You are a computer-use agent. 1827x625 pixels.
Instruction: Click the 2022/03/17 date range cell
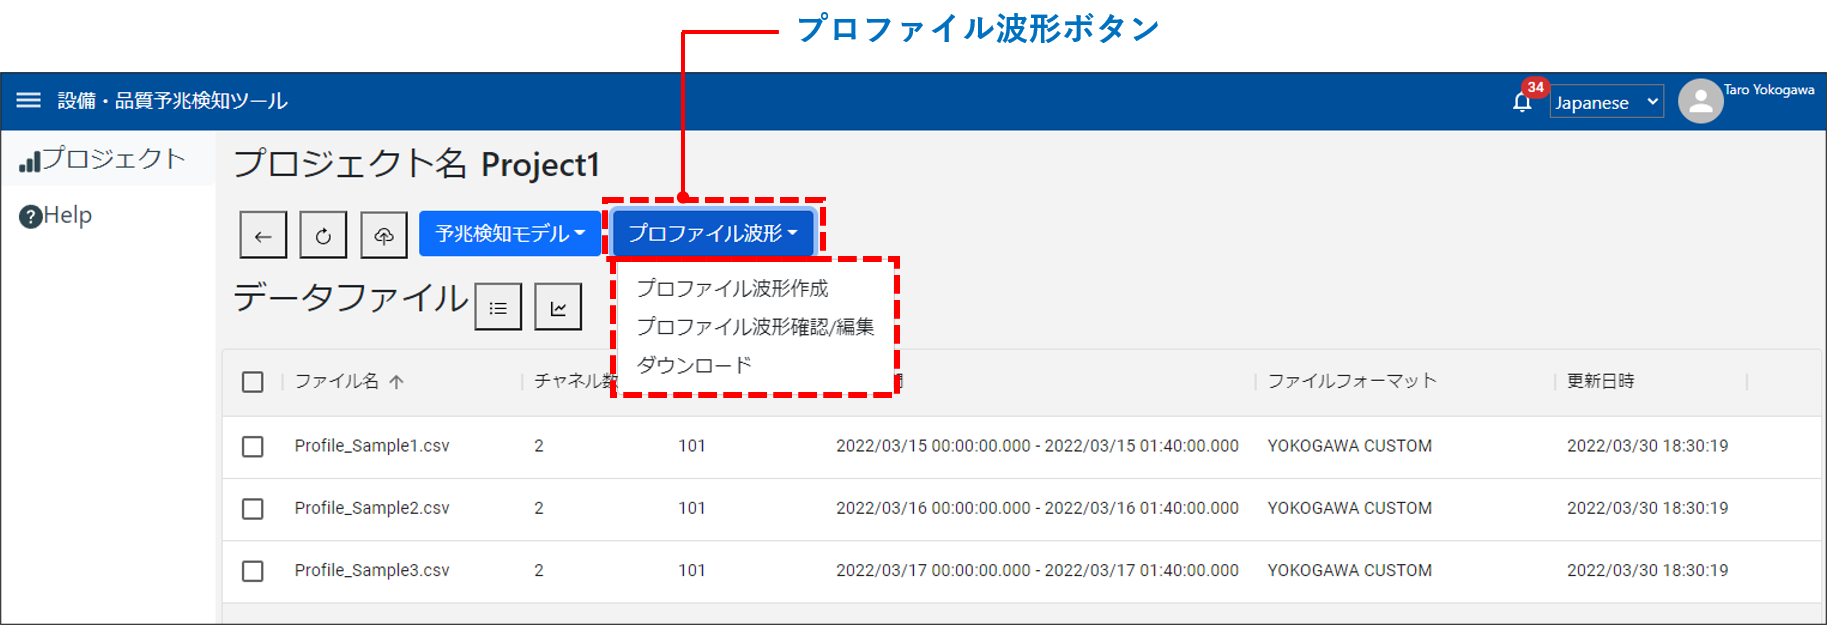tap(1037, 570)
